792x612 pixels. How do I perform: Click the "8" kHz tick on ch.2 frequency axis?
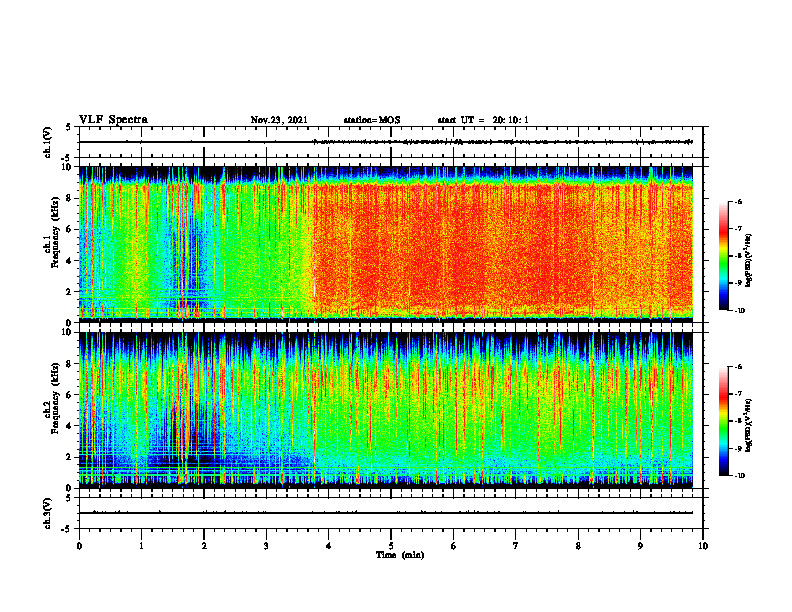[69, 364]
